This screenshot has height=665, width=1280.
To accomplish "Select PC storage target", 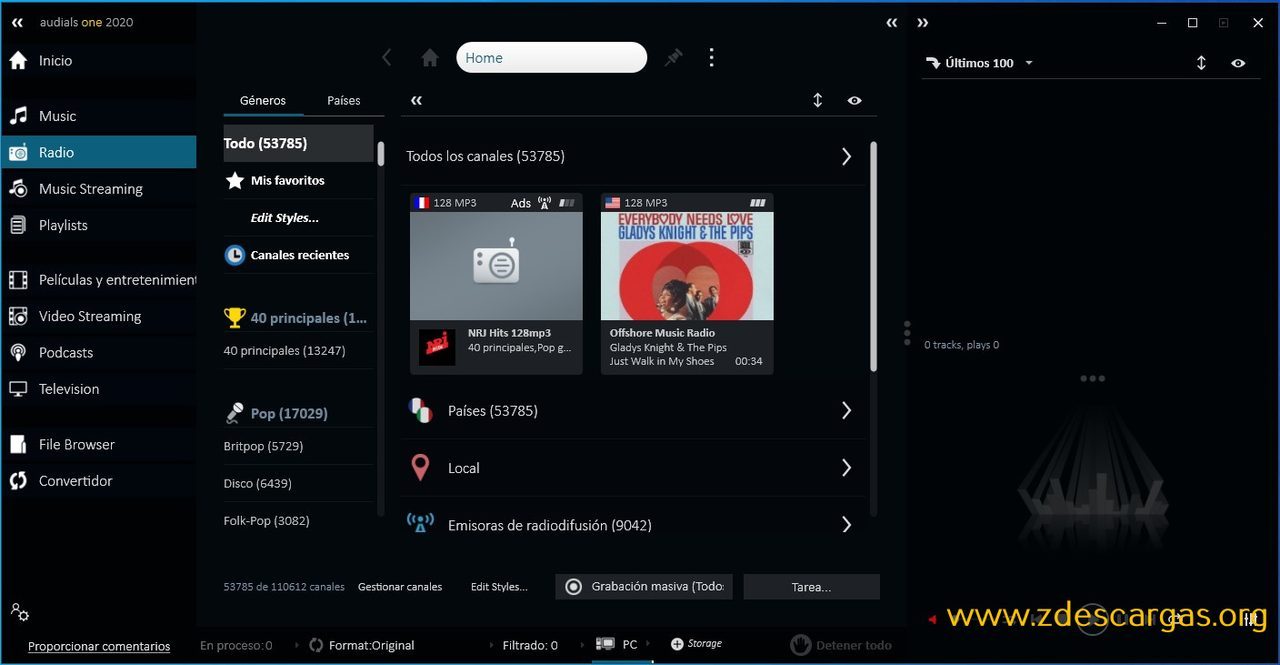I will 617,645.
